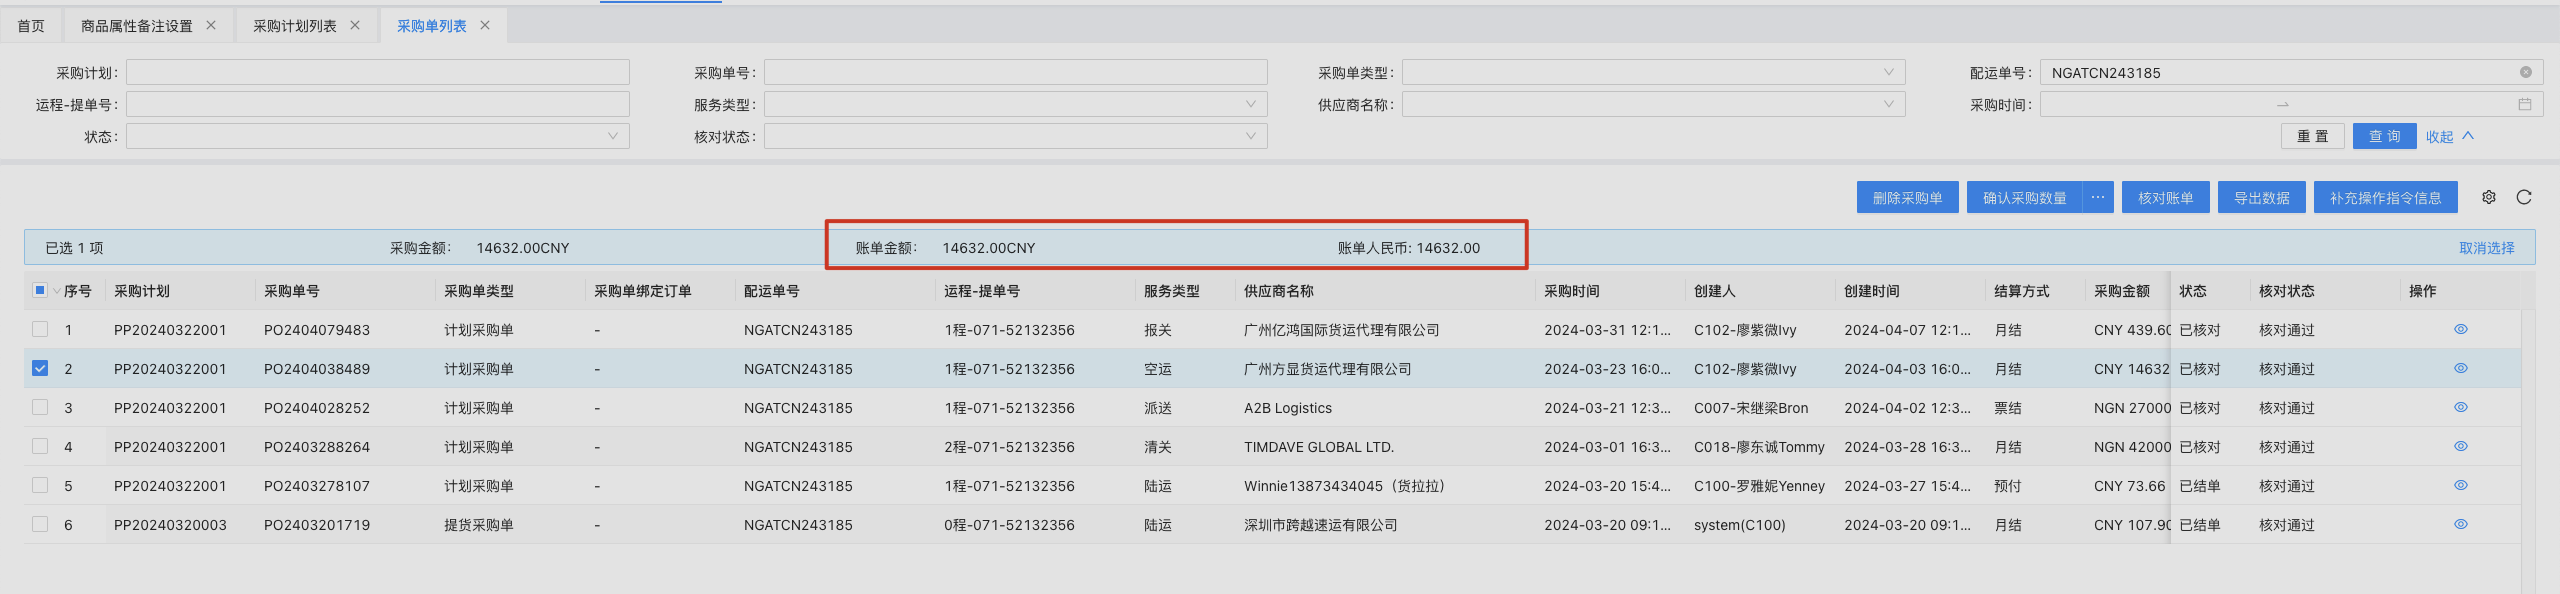View details eye icon for row 3
This screenshot has width=2560, height=594.
click(2460, 407)
